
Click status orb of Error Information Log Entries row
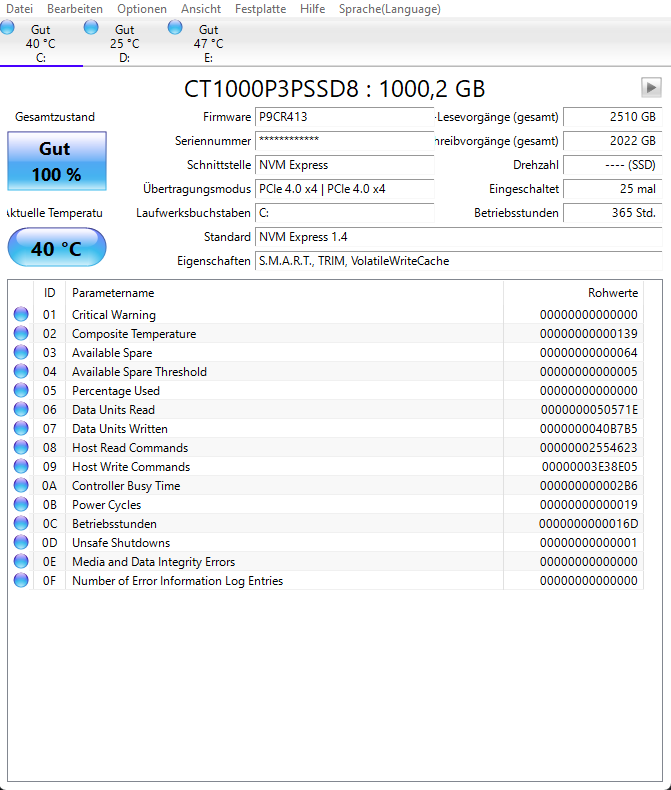pos(21,580)
